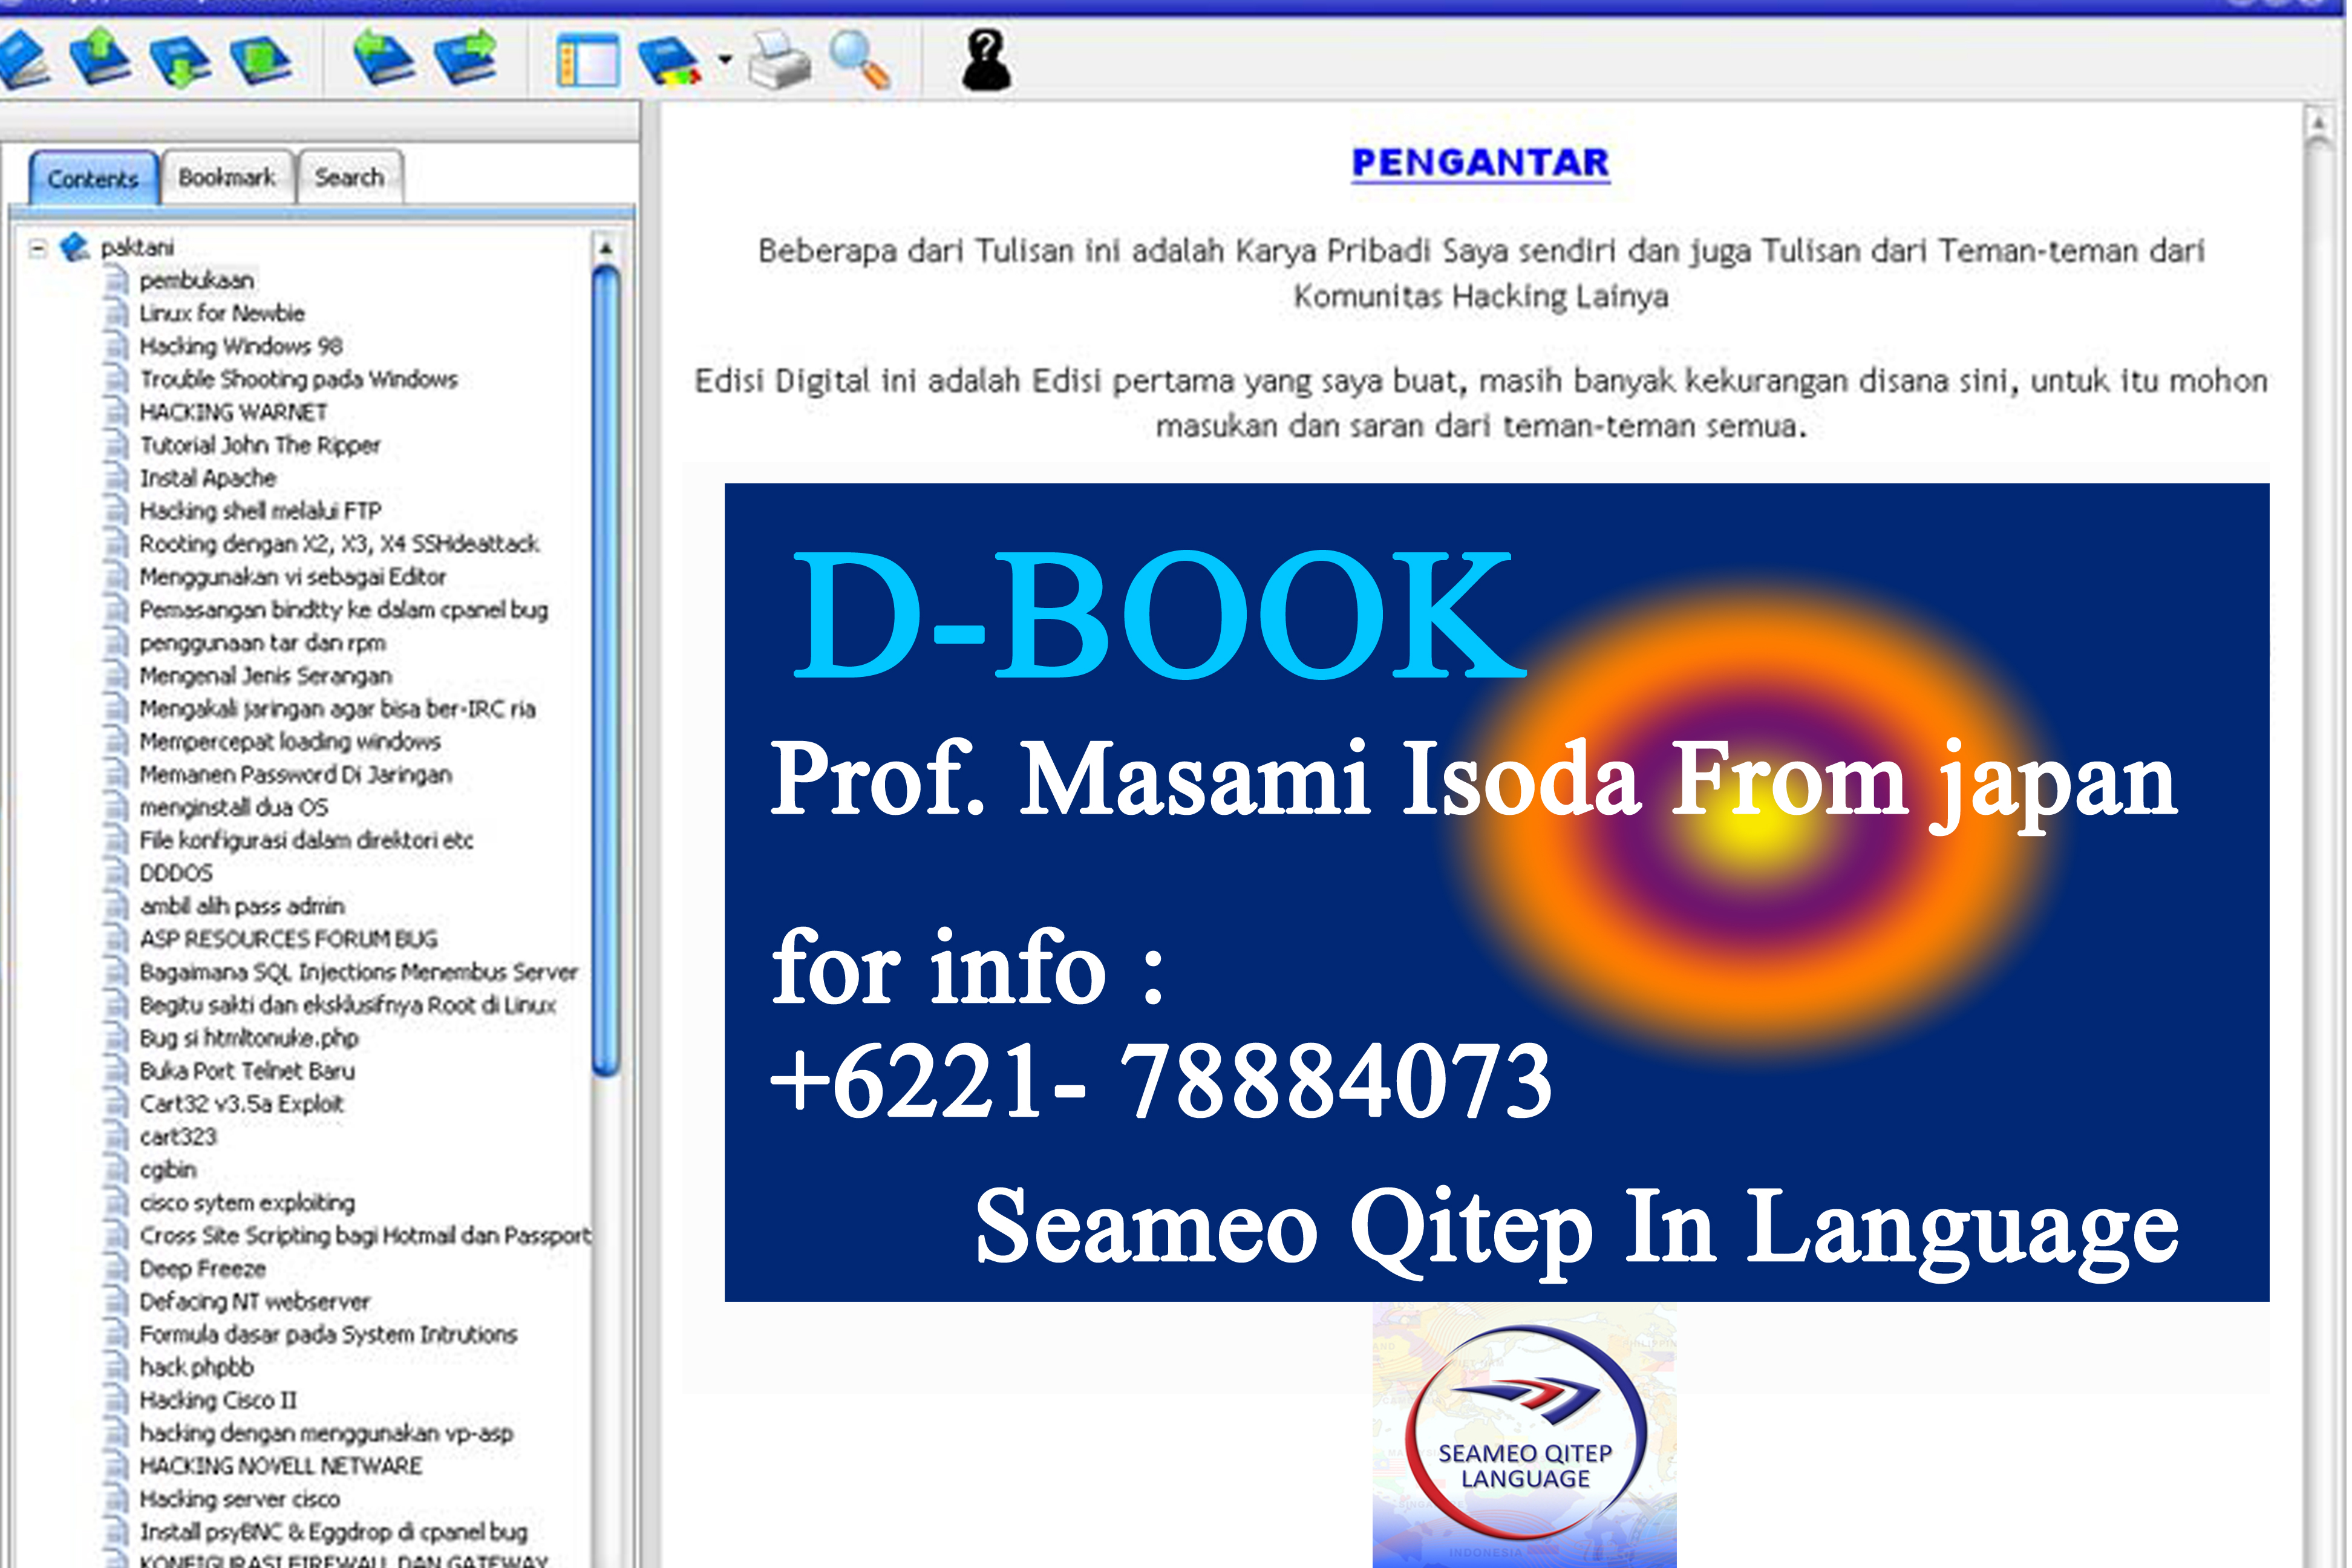Image resolution: width=2352 pixels, height=1568 pixels.
Task: Open Bagaimana SQL Injections Menembus Server
Action: click(359, 972)
